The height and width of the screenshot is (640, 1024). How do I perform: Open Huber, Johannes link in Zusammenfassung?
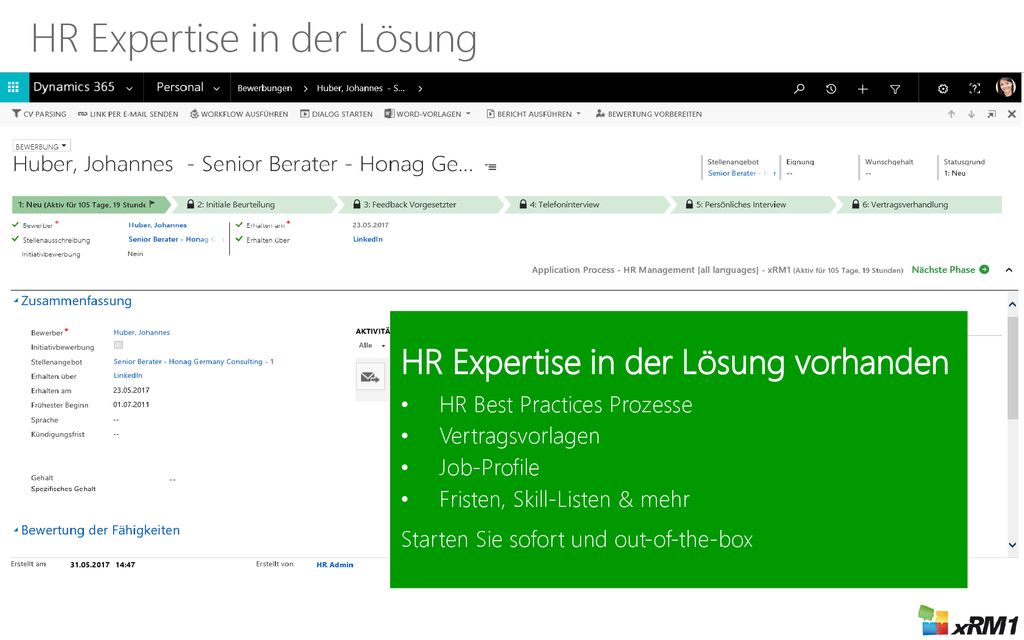pos(142,332)
